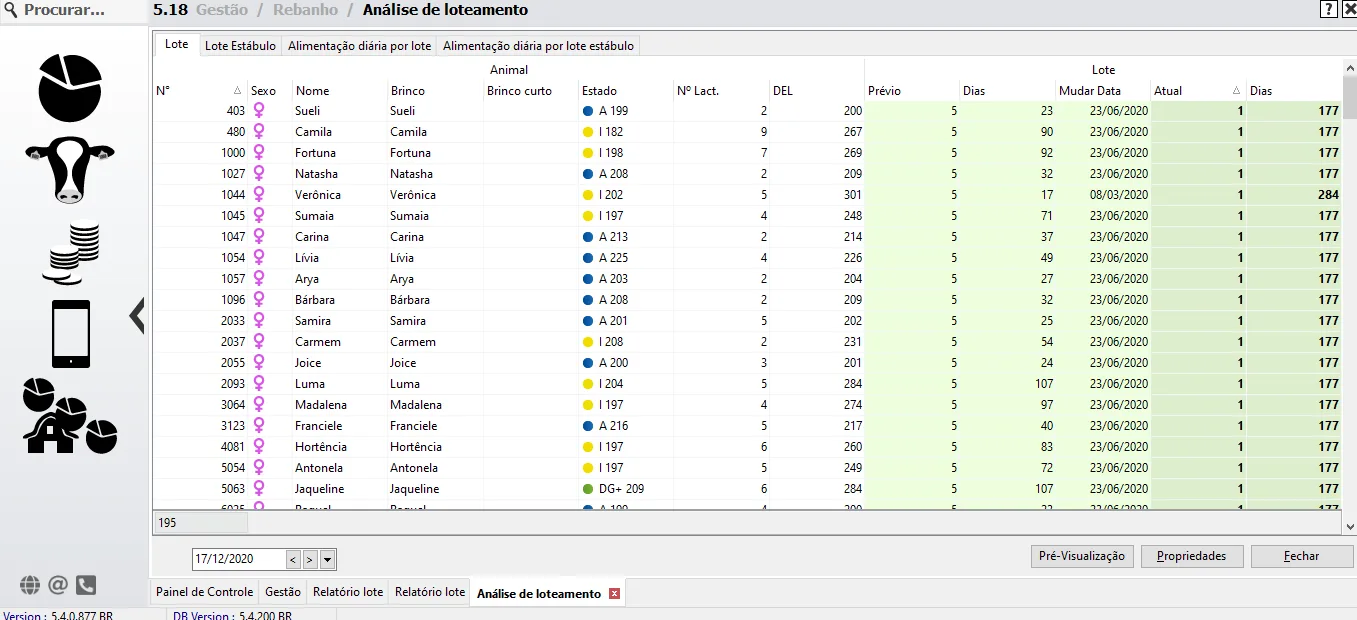Click the search magnifier icon
The width and height of the screenshot is (1357, 620).
pos(11,10)
